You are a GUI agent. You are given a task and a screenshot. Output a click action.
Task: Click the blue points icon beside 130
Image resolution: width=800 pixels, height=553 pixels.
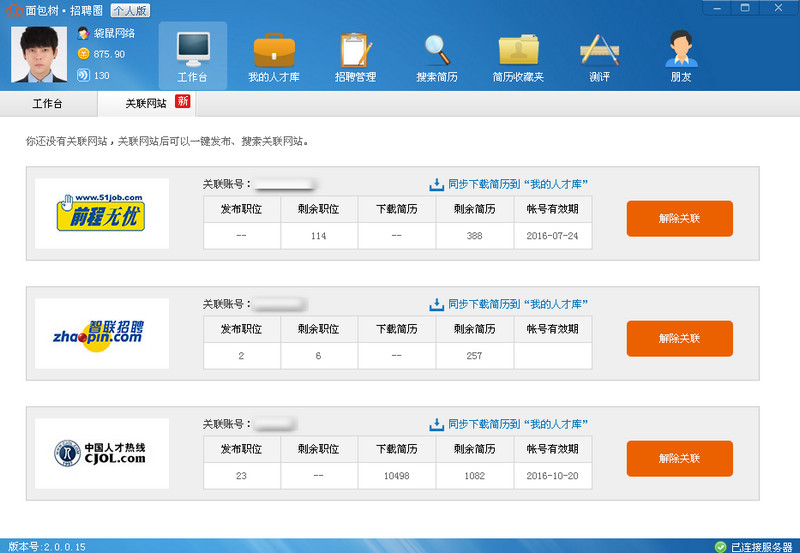[83, 76]
